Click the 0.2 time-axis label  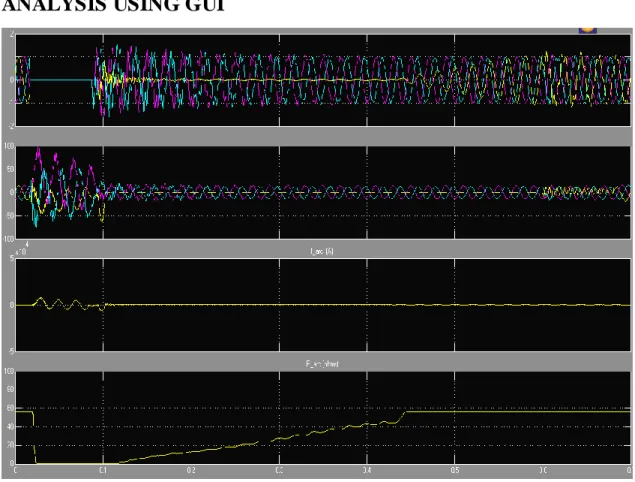tap(191, 470)
